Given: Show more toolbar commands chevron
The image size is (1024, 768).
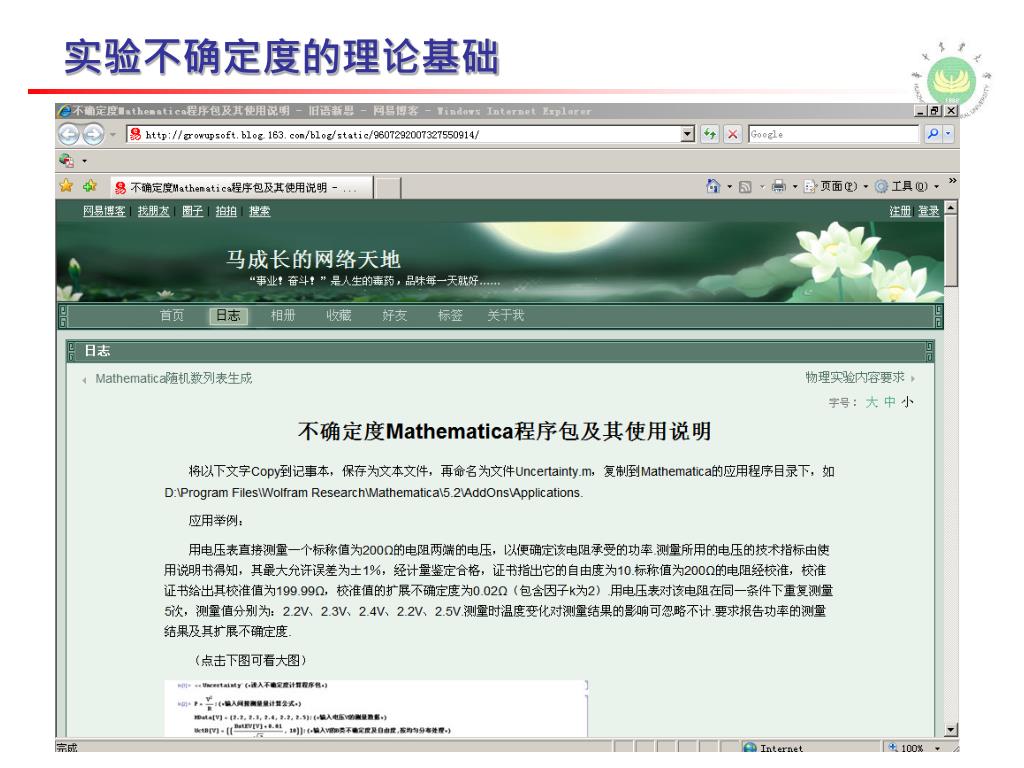Looking at the screenshot, I should [x=952, y=181].
